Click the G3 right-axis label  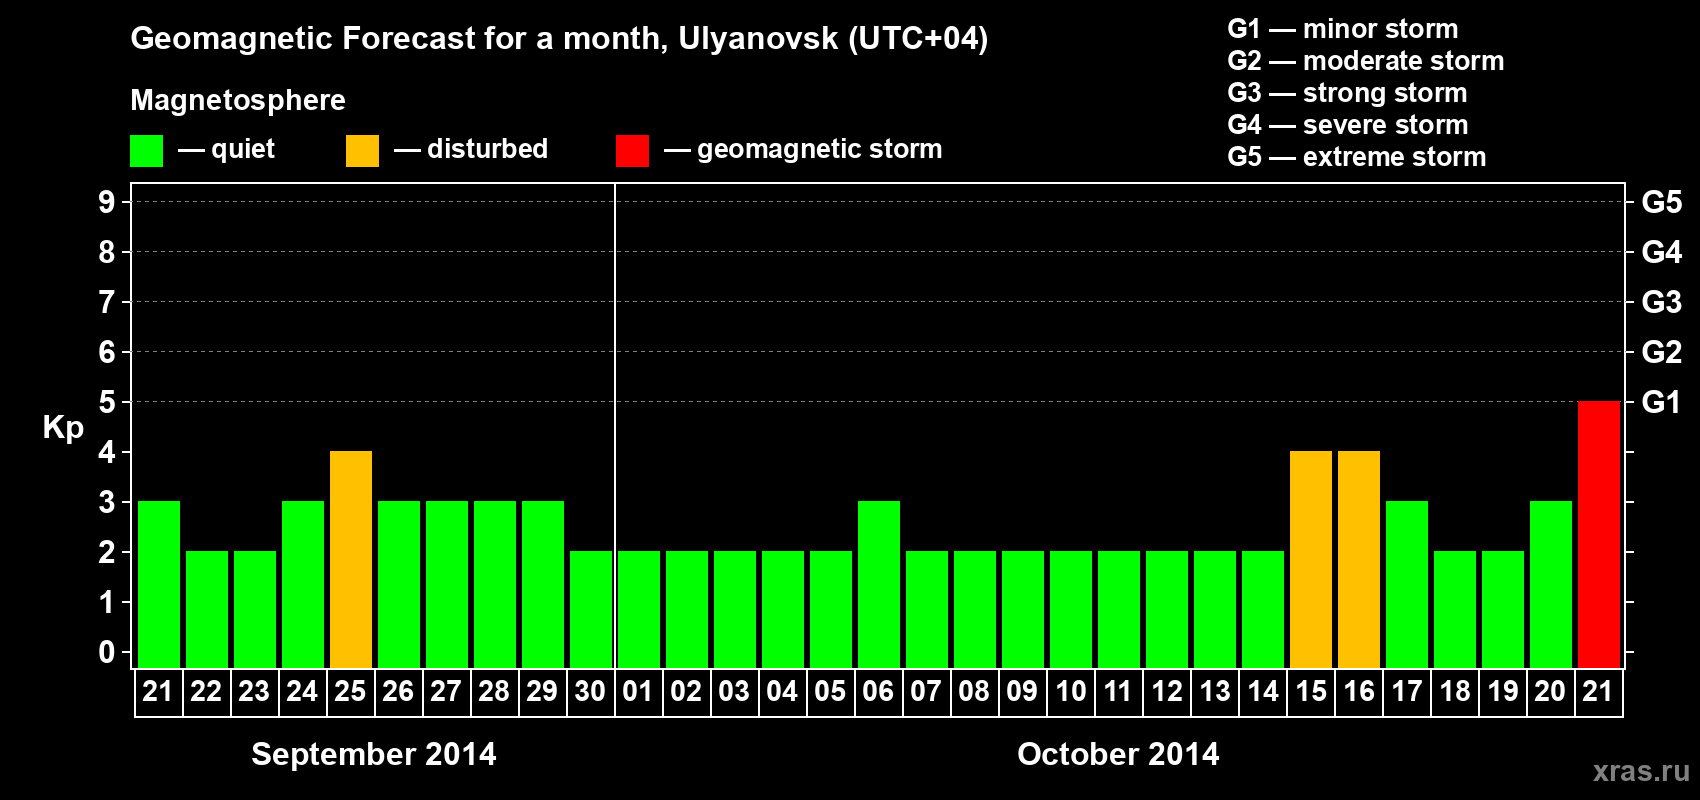[x=1662, y=302]
